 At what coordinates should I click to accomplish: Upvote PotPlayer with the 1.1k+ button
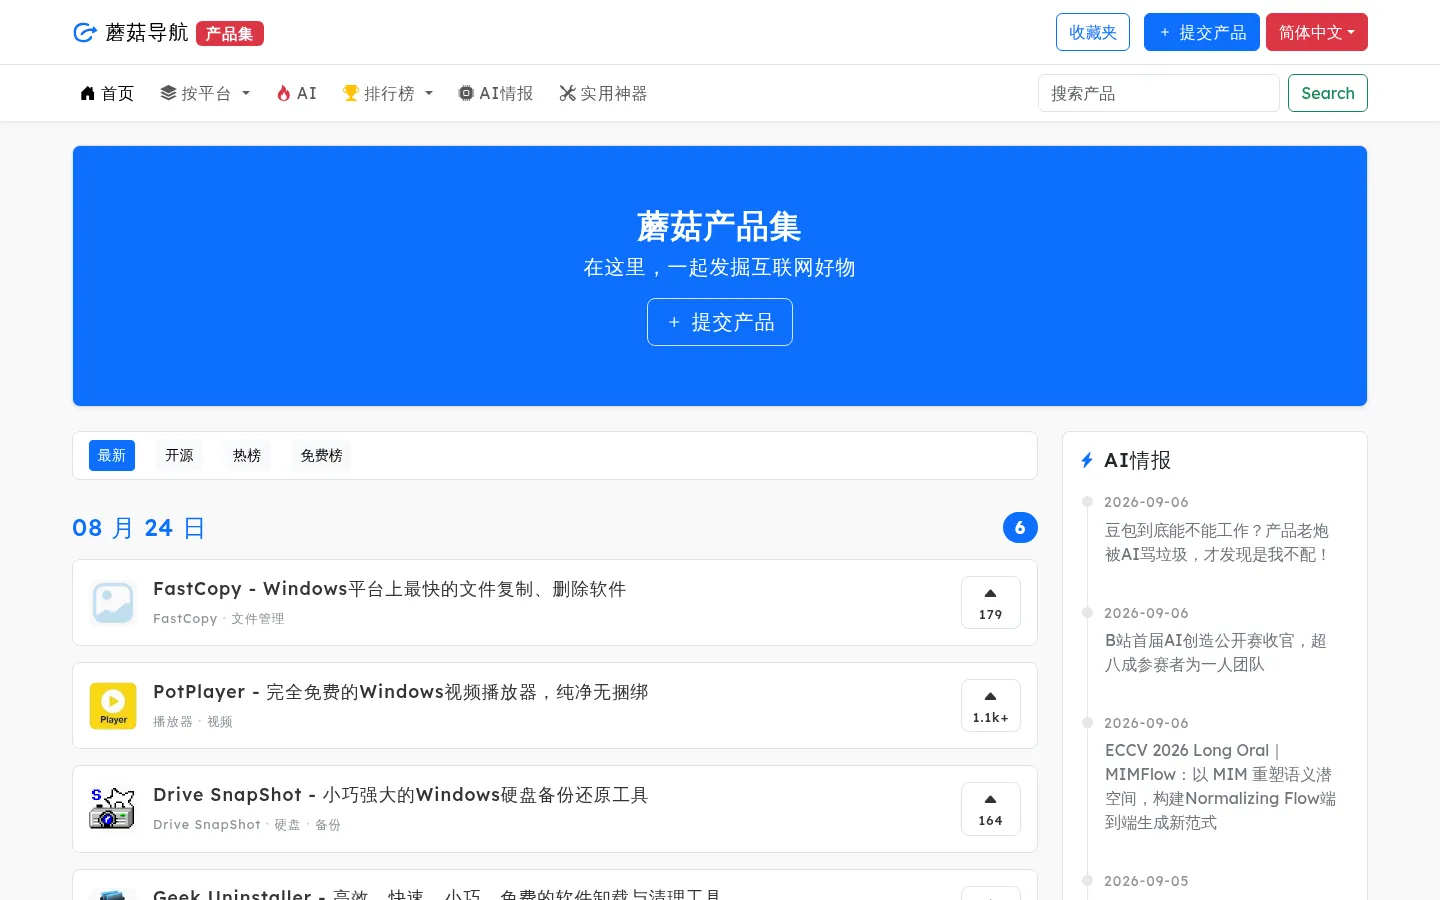pyautogui.click(x=991, y=706)
